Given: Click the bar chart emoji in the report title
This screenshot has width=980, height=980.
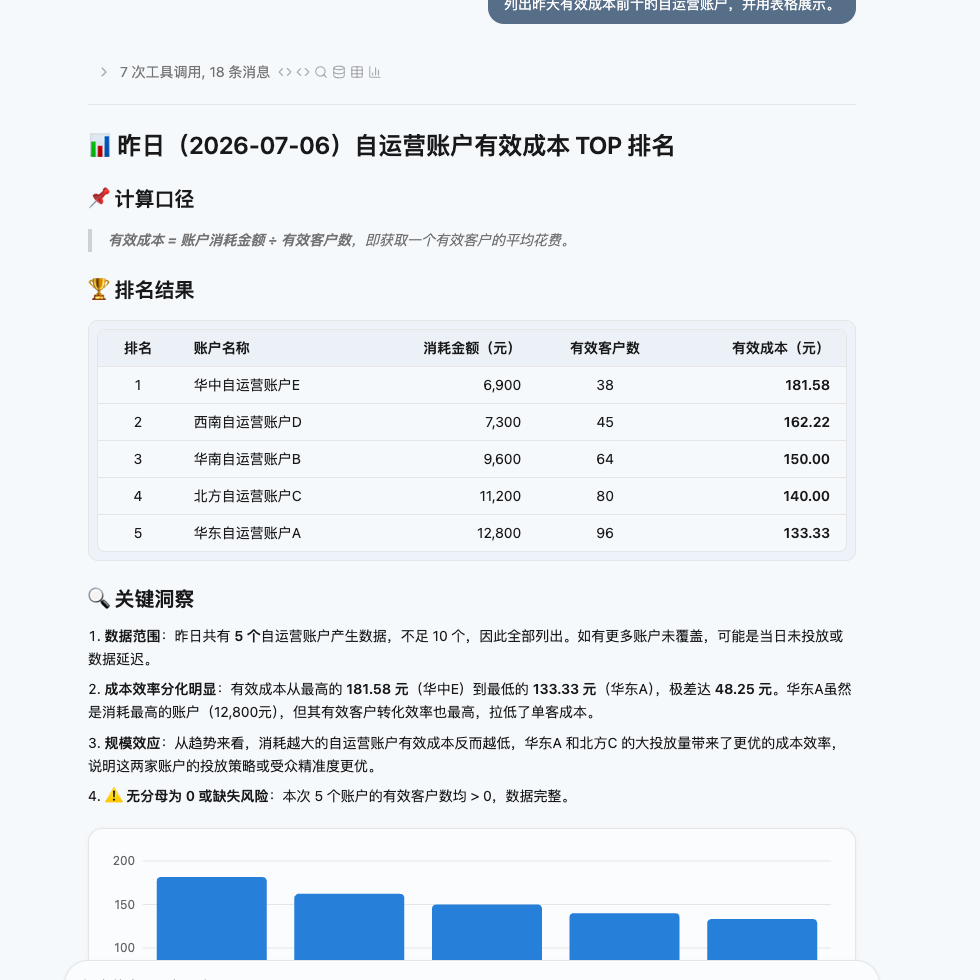Looking at the screenshot, I should click(x=99, y=146).
